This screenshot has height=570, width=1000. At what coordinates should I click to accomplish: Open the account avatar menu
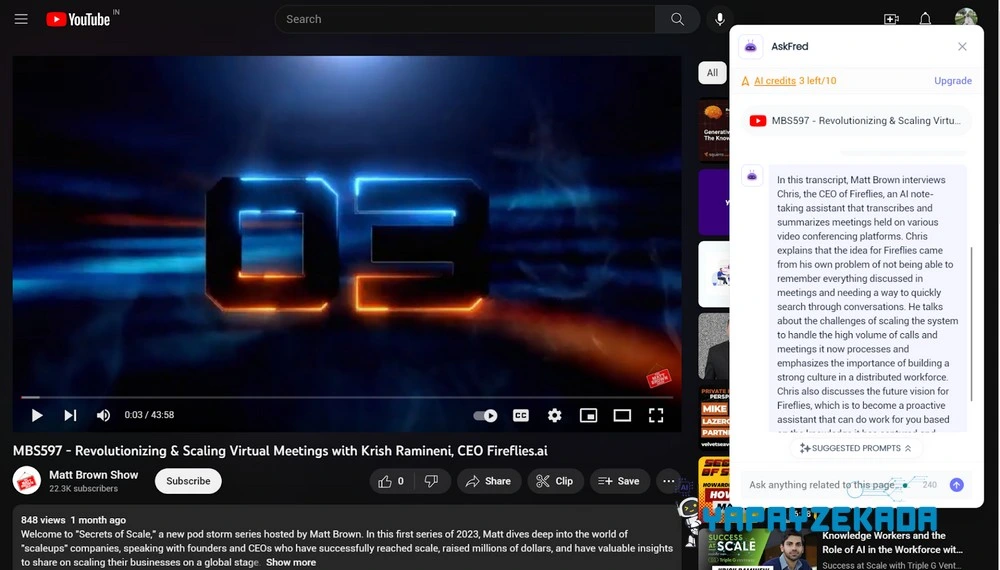pyautogui.click(x=966, y=17)
